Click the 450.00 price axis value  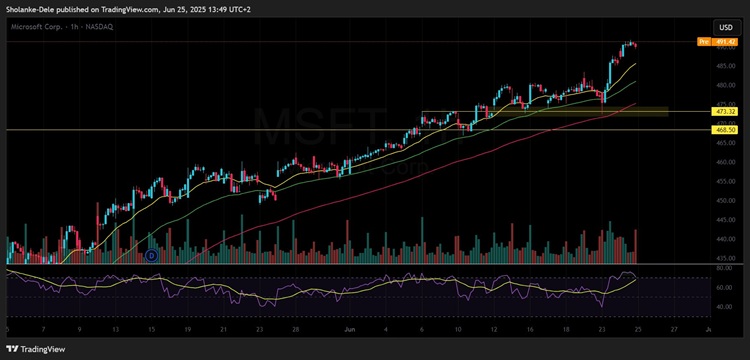coord(726,200)
